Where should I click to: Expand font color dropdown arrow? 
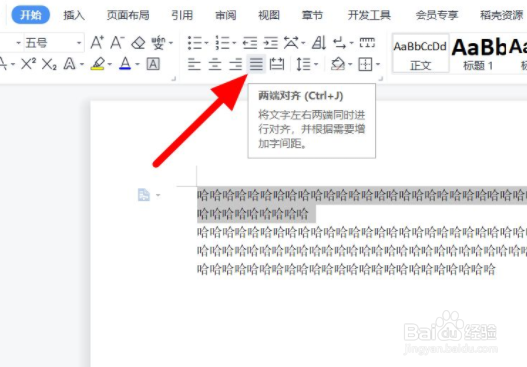(137, 64)
